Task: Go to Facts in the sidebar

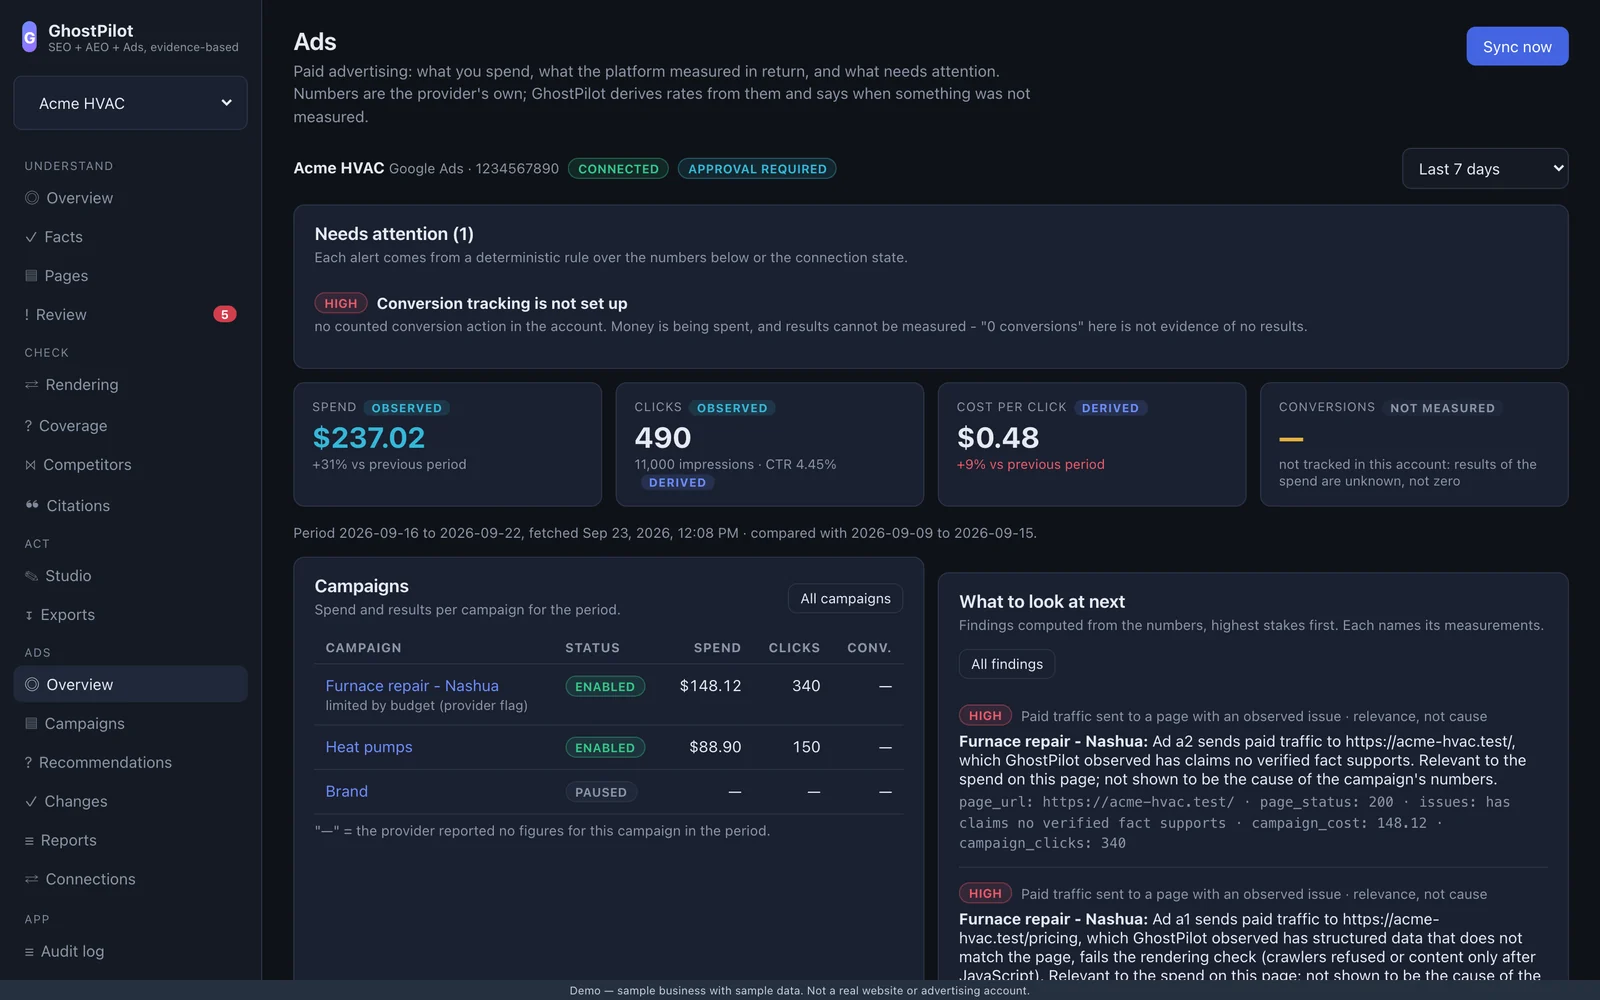Action: click(130, 237)
